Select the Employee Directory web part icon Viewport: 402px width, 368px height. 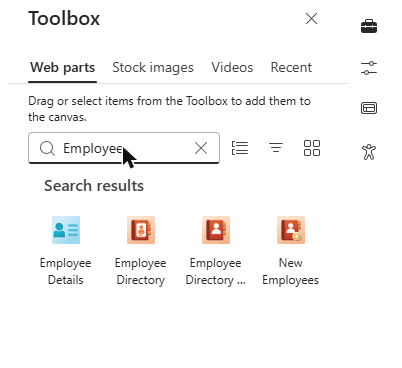[x=141, y=230]
